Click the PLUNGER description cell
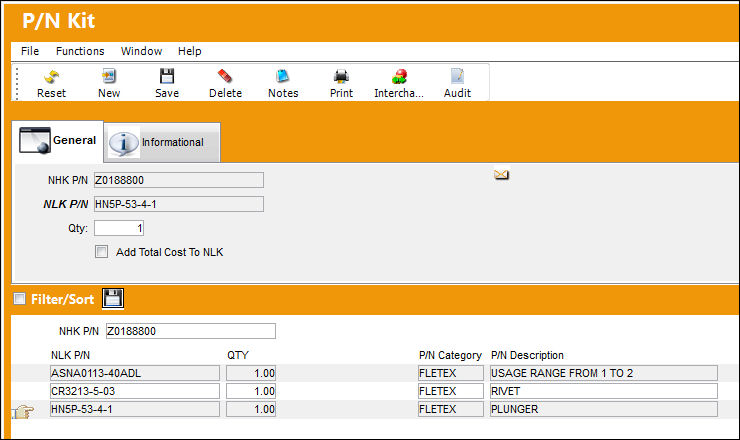 (604, 409)
